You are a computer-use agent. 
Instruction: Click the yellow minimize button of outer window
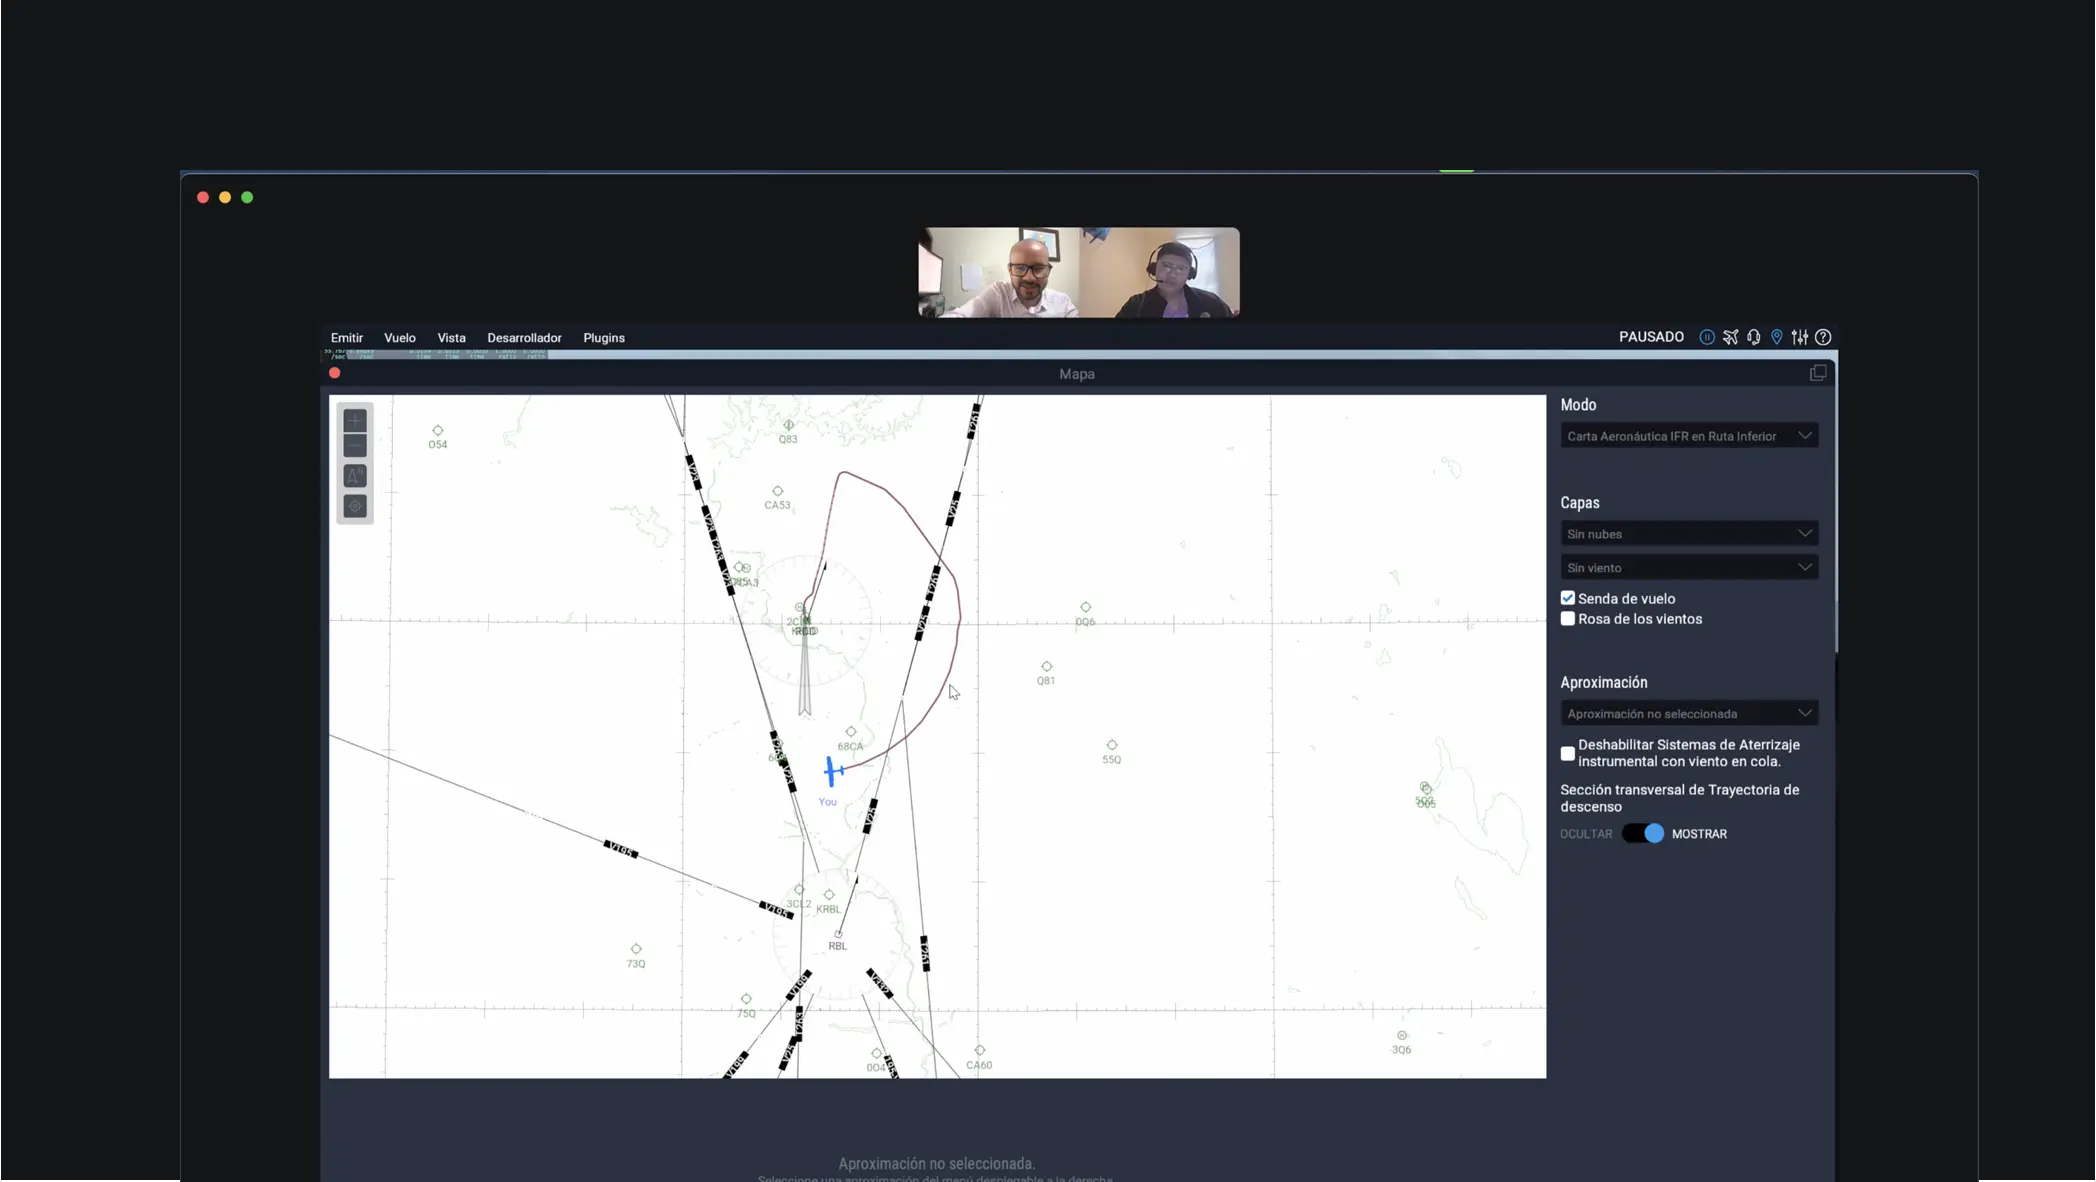pos(225,198)
